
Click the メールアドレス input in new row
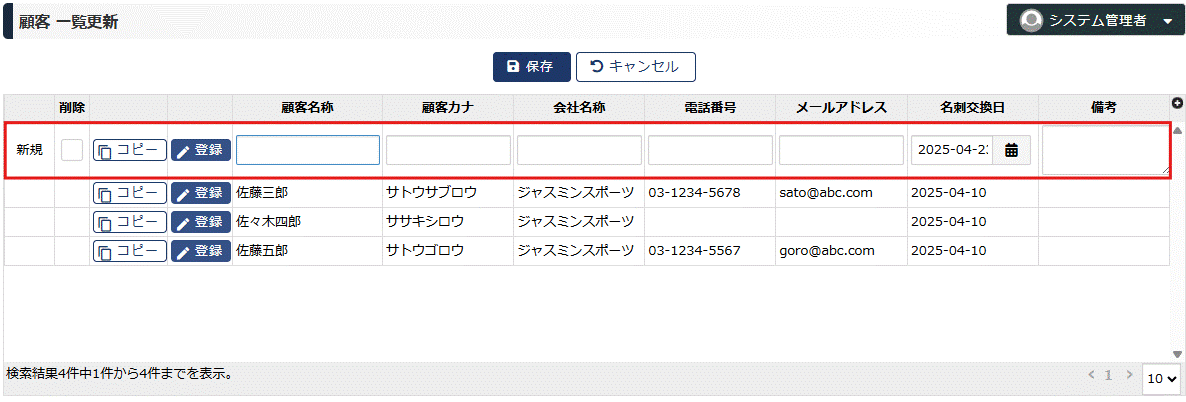click(x=841, y=150)
